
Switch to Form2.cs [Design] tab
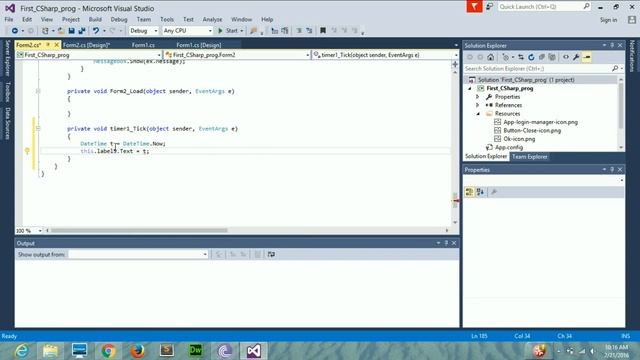(86, 45)
